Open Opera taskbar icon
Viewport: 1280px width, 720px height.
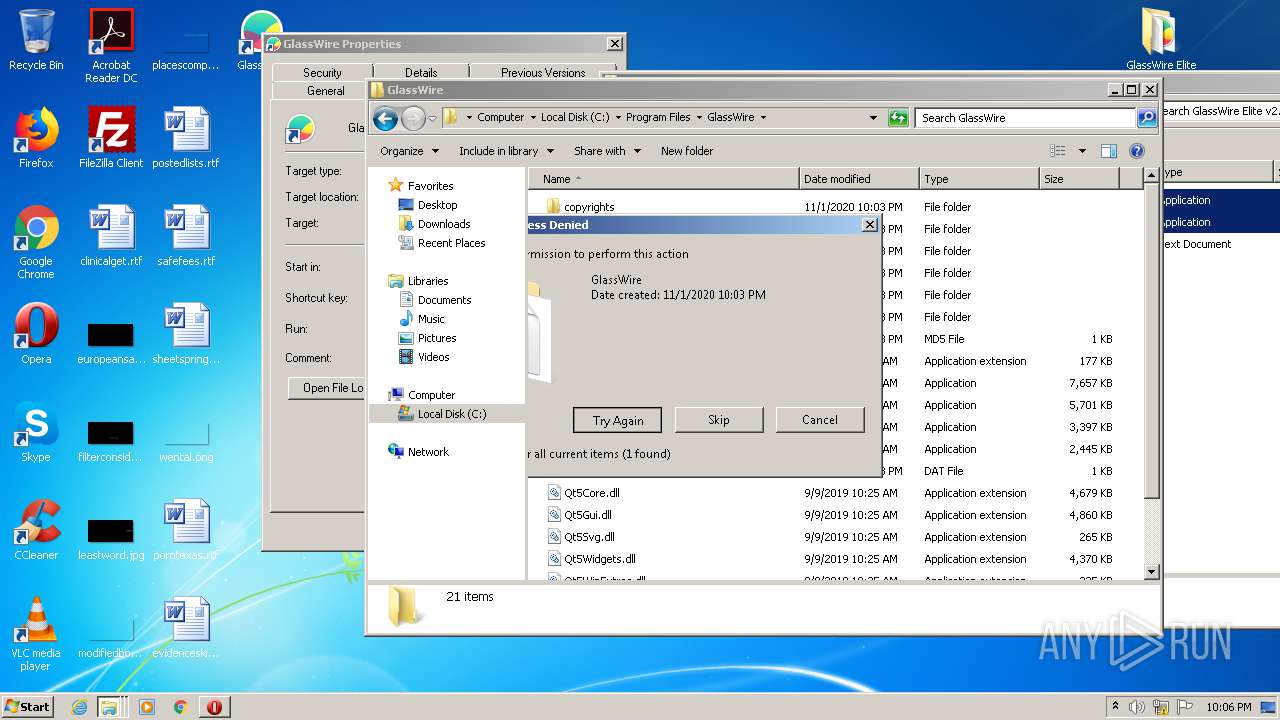click(x=214, y=707)
